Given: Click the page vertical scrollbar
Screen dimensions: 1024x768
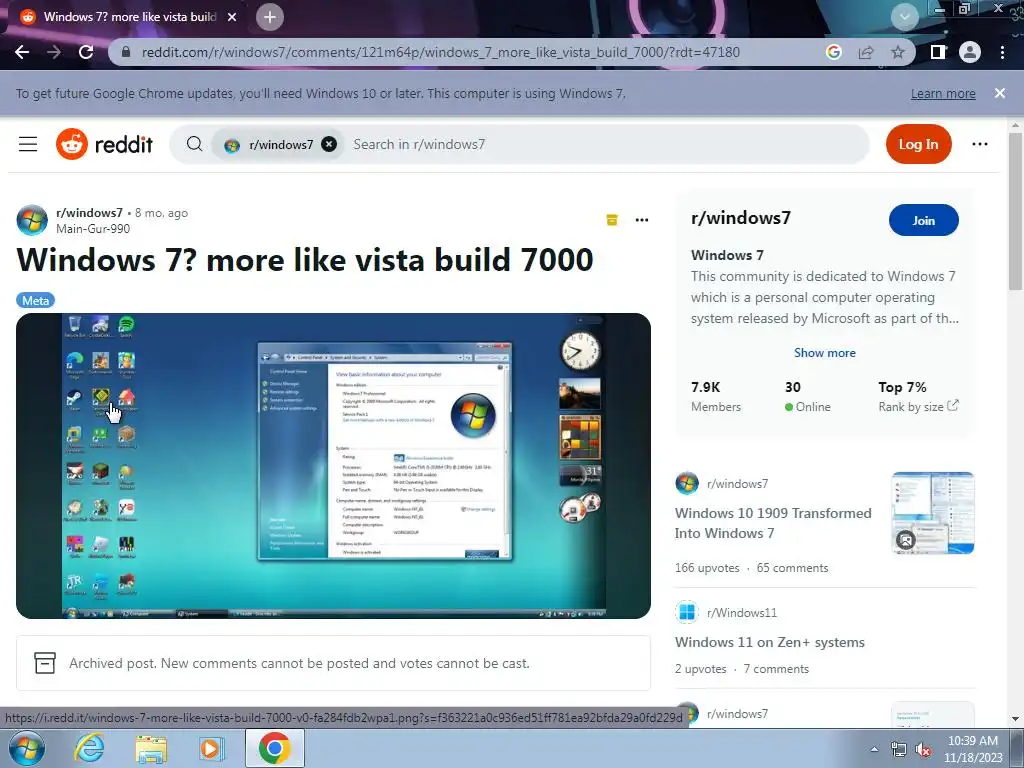Looking at the screenshot, I should pyautogui.click(x=1016, y=211).
